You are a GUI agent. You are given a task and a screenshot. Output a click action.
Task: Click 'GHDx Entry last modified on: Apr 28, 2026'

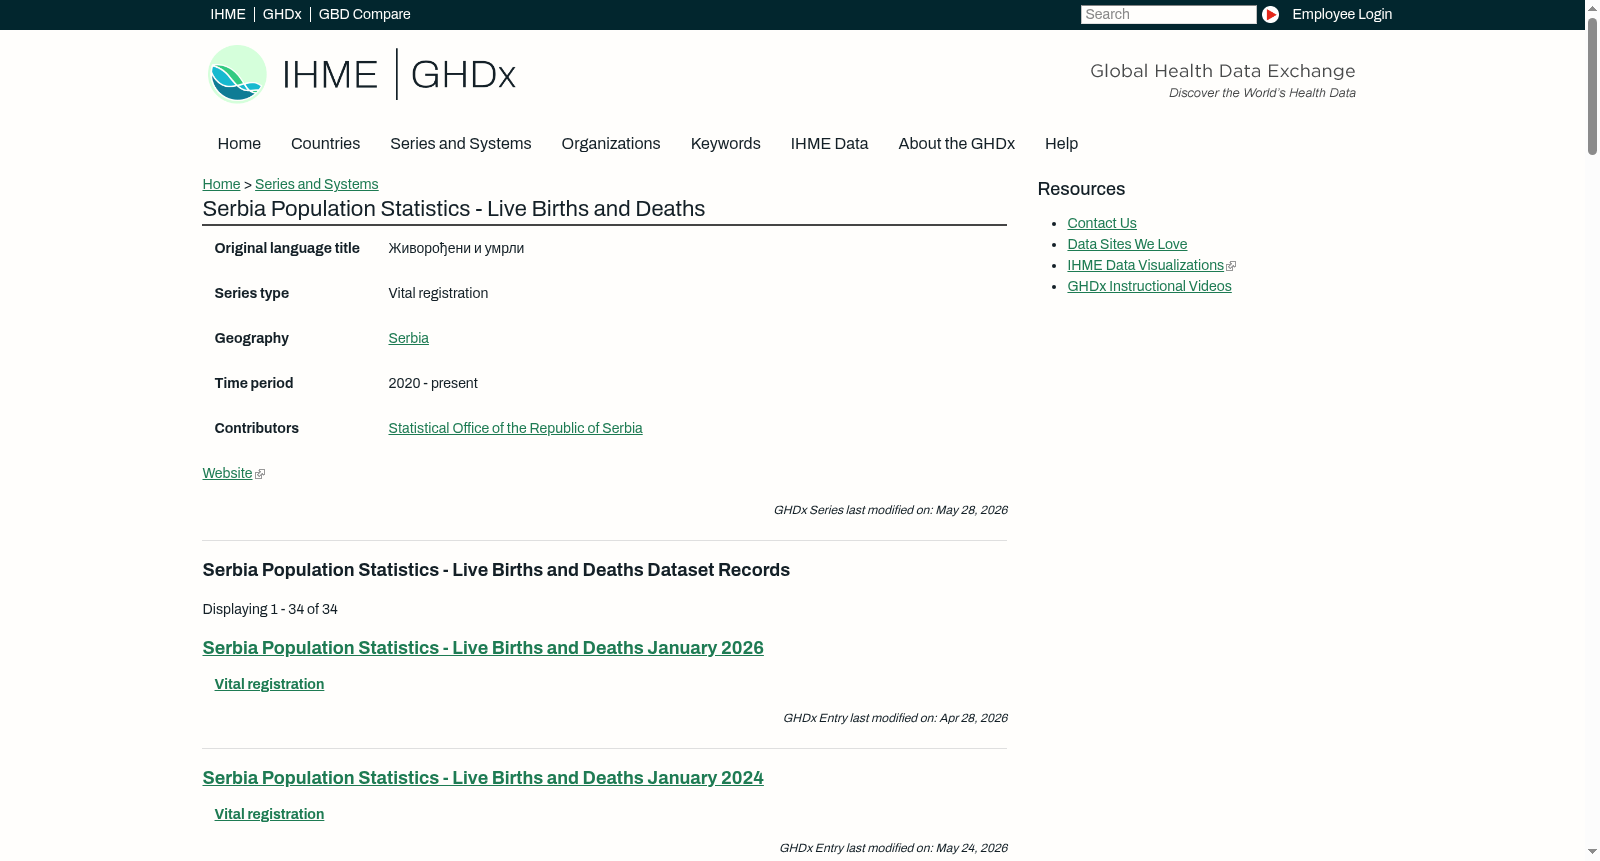(896, 718)
